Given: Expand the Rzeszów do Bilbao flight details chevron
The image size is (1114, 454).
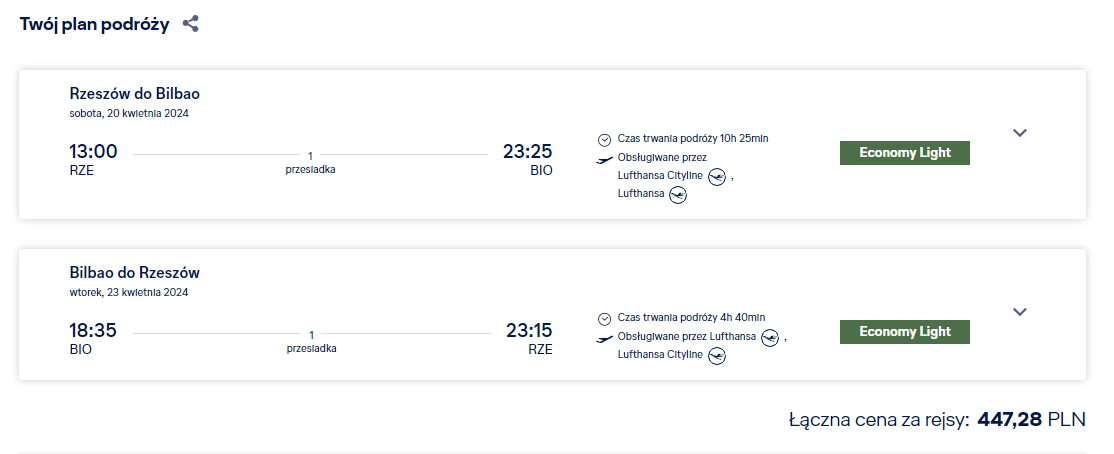Looking at the screenshot, I should pyautogui.click(x=1020, y=133).
